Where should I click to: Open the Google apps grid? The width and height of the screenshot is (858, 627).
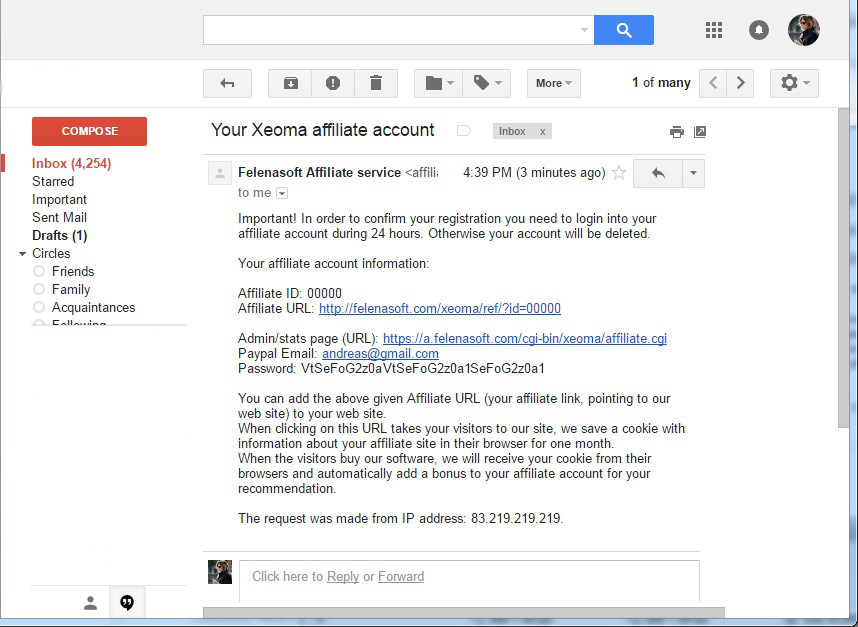(x=714, y=30)
